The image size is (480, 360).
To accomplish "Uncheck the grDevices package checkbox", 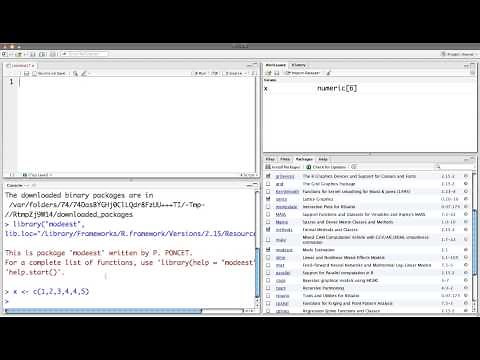I will 268,176.
